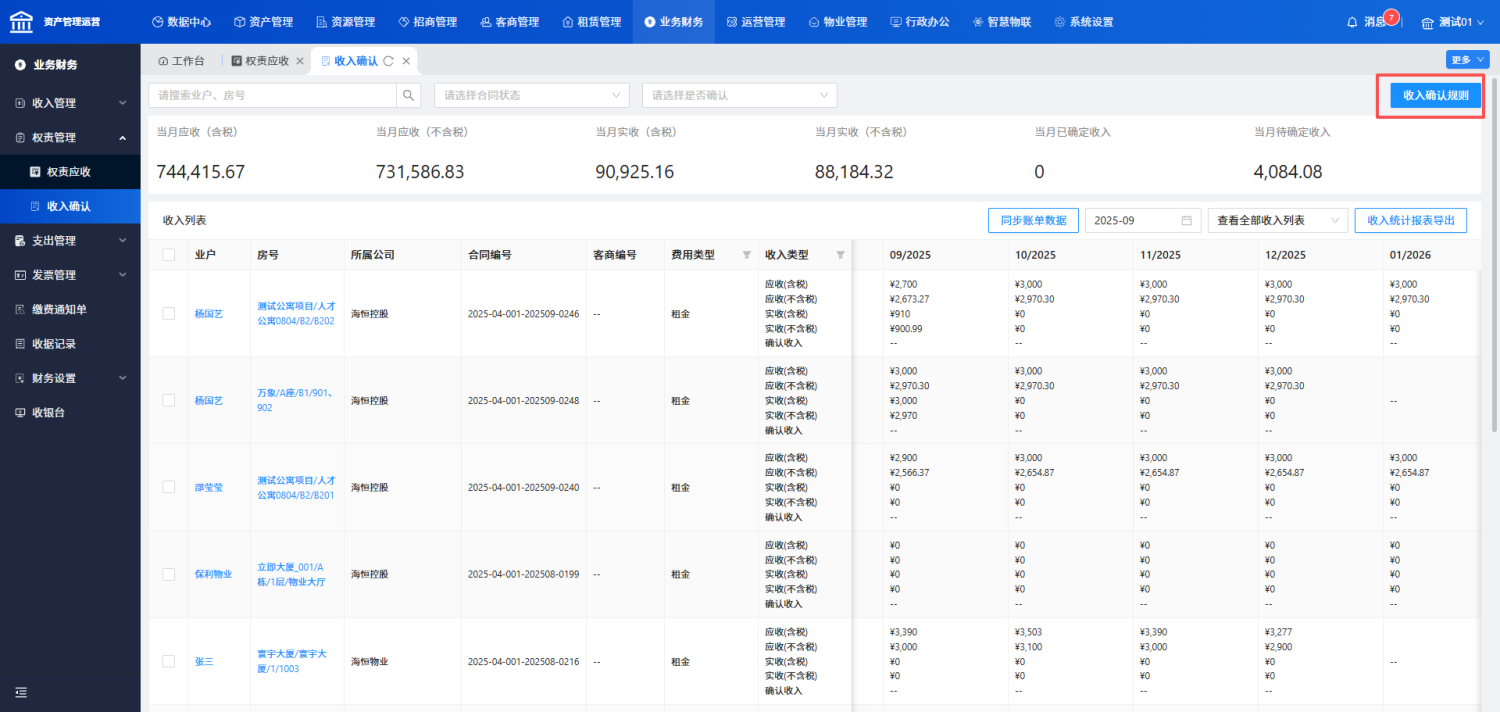The image size is (1500, 712).
Task: Open 资源管理 in top navigation
Action: [x=347, y=22]
